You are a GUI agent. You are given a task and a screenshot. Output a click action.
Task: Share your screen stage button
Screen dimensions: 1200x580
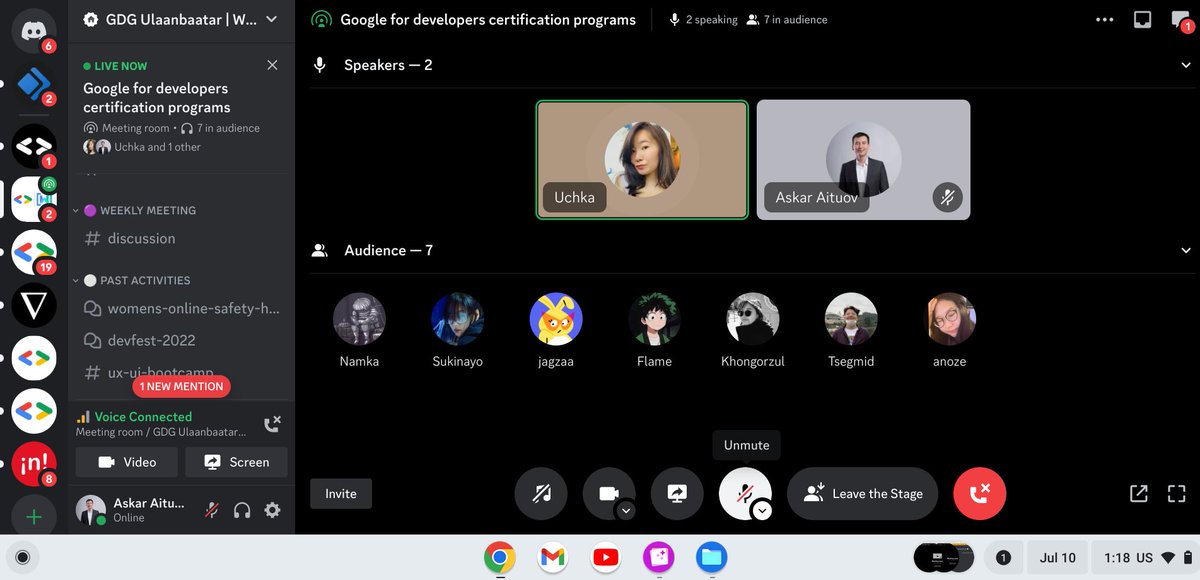click(x=677, y=493)
